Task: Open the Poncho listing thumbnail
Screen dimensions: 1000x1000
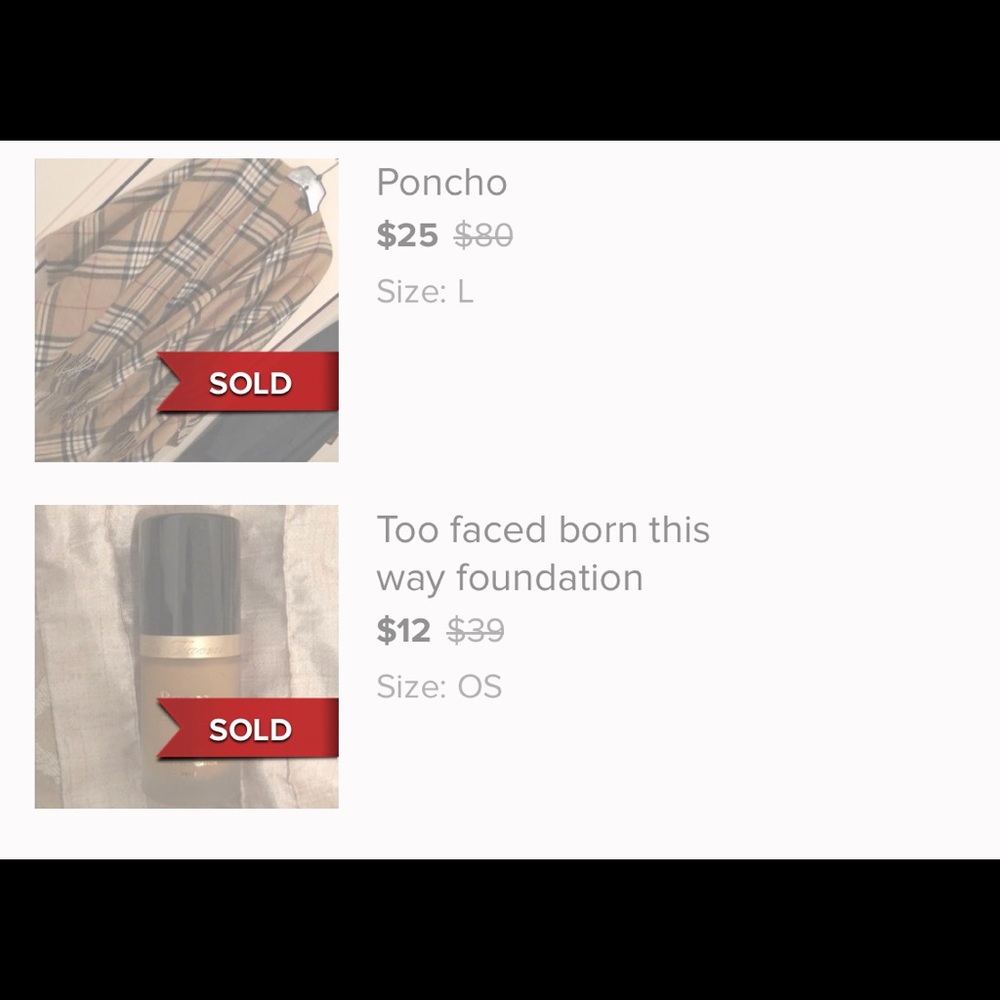Action: [186, 311]
